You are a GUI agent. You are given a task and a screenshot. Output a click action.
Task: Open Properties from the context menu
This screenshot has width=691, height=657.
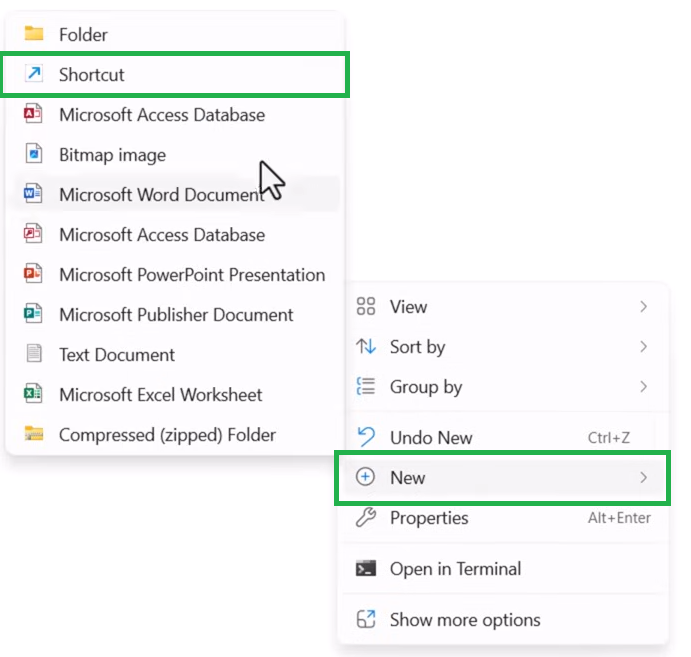click(x=429, y=518)
